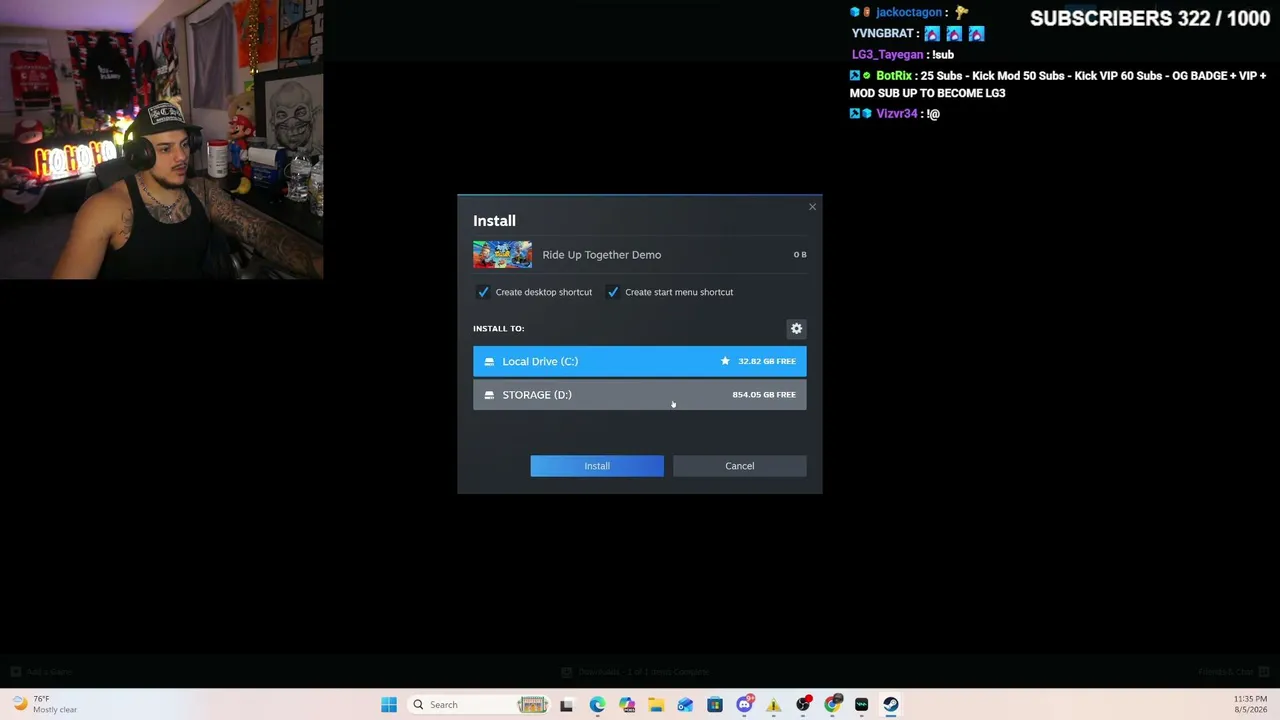The height and width of the screenshot is (720, 1280).
Task: Click the Ride Up Together Demo title
Action: click(x=602, y=255)
